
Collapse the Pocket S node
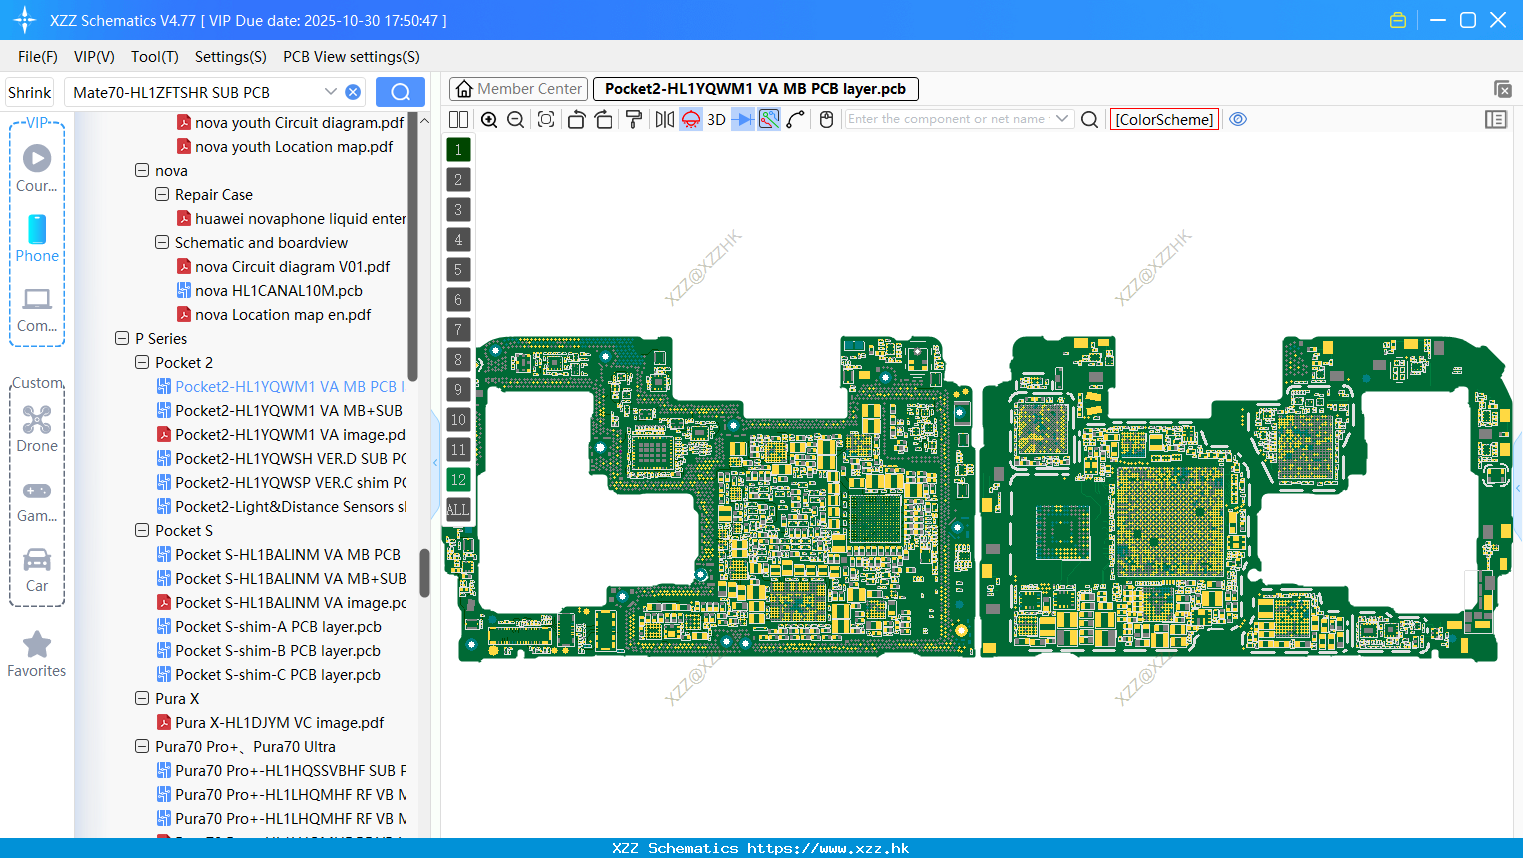point(142,530)
